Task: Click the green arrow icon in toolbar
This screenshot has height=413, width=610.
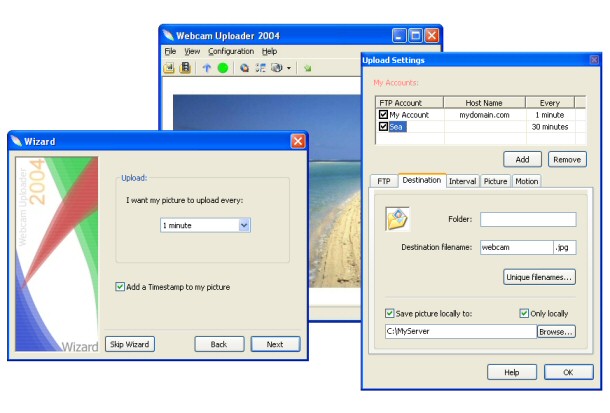Action: click(x=308, y=68)
